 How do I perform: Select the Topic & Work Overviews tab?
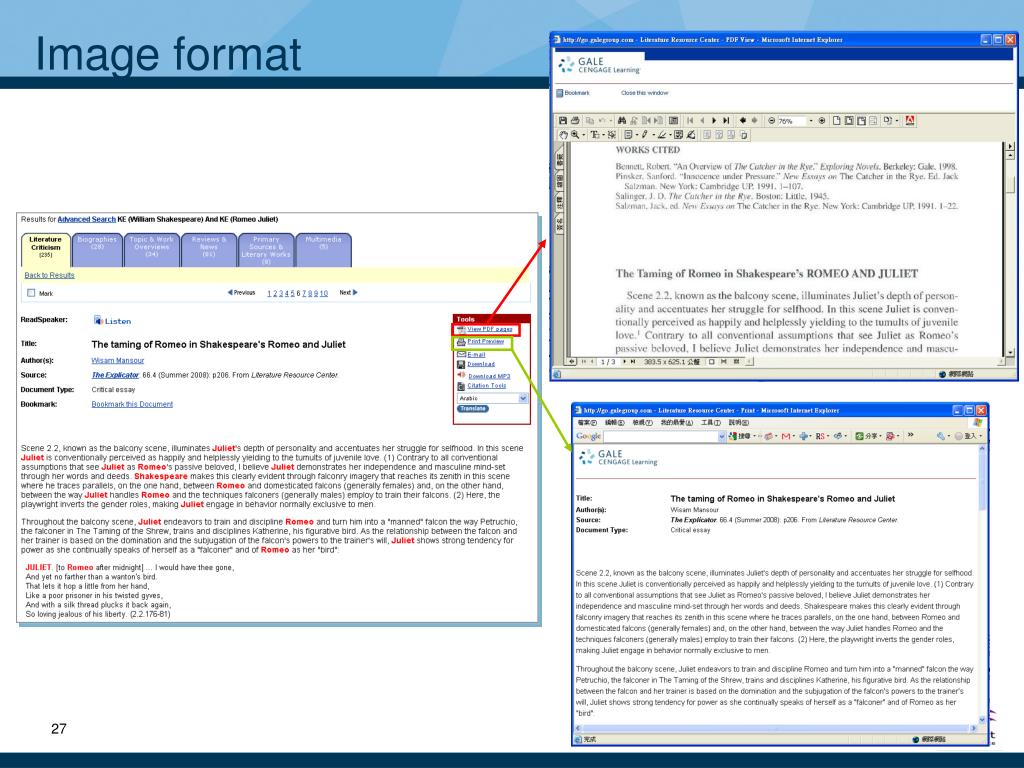152,249
